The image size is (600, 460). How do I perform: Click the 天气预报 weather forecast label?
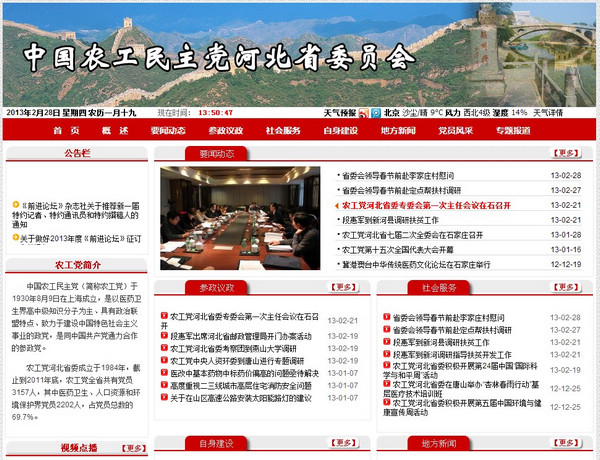339,113
